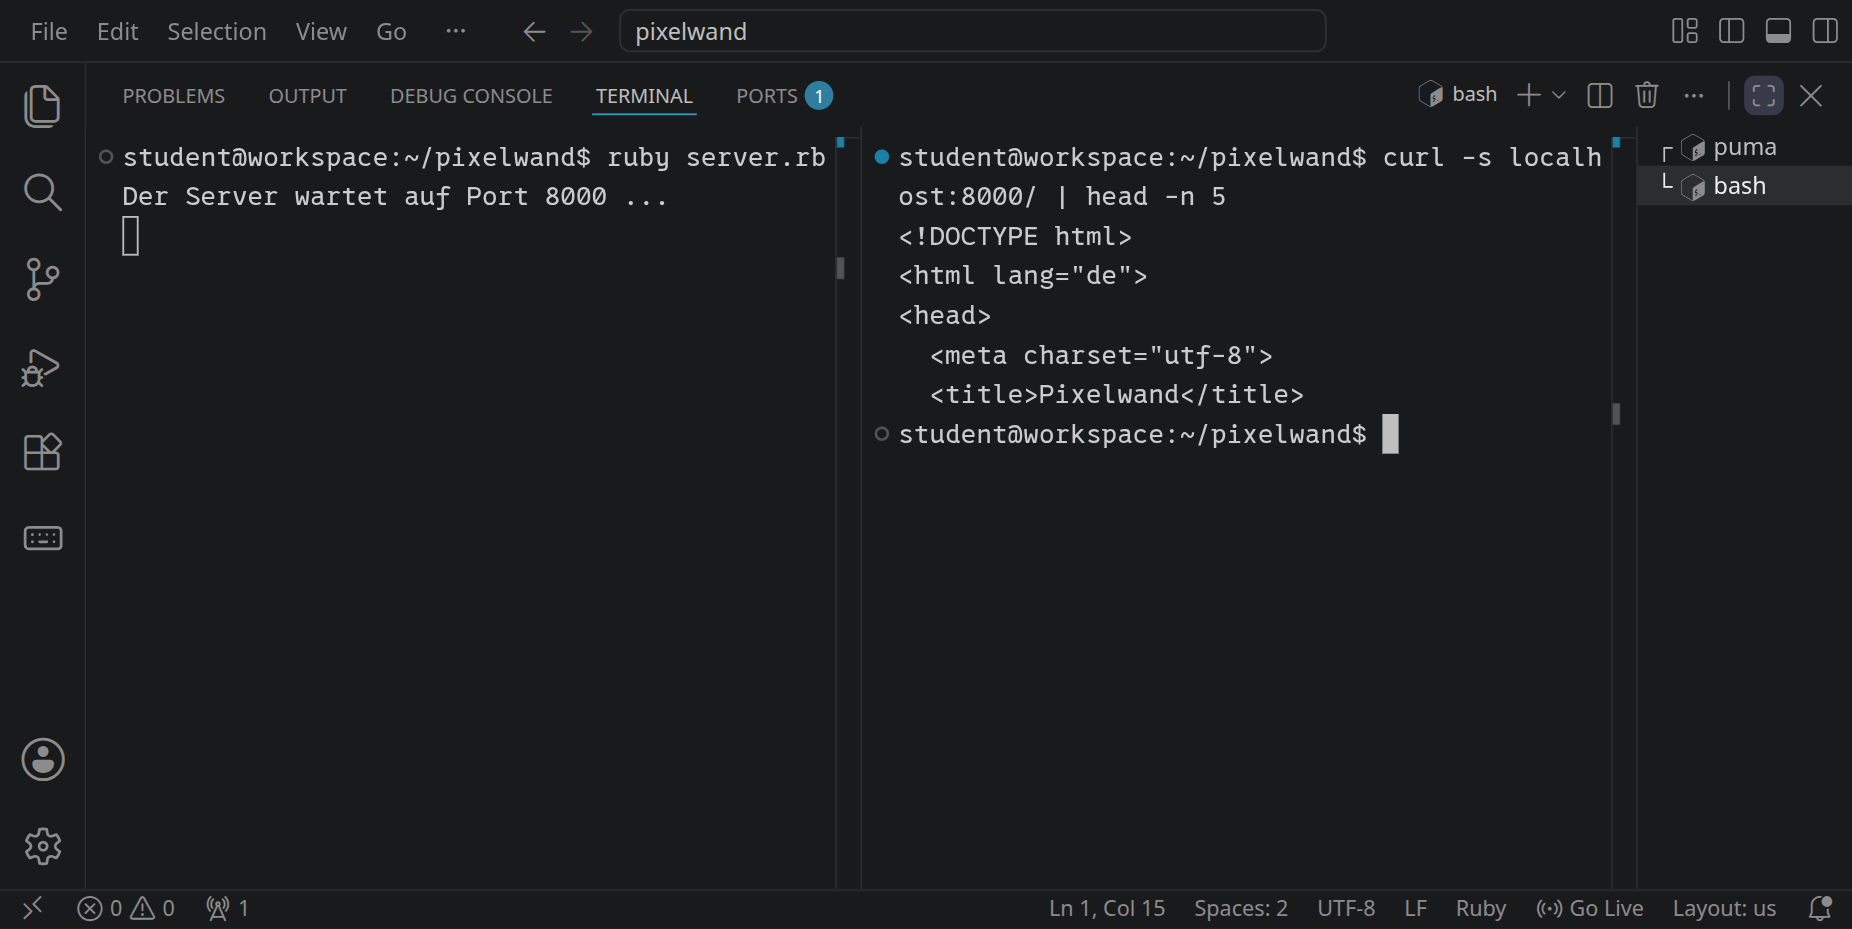
Task: Open the launch profile dropdown chevron
Action: pyautogui.click(x=1558, y=95)
